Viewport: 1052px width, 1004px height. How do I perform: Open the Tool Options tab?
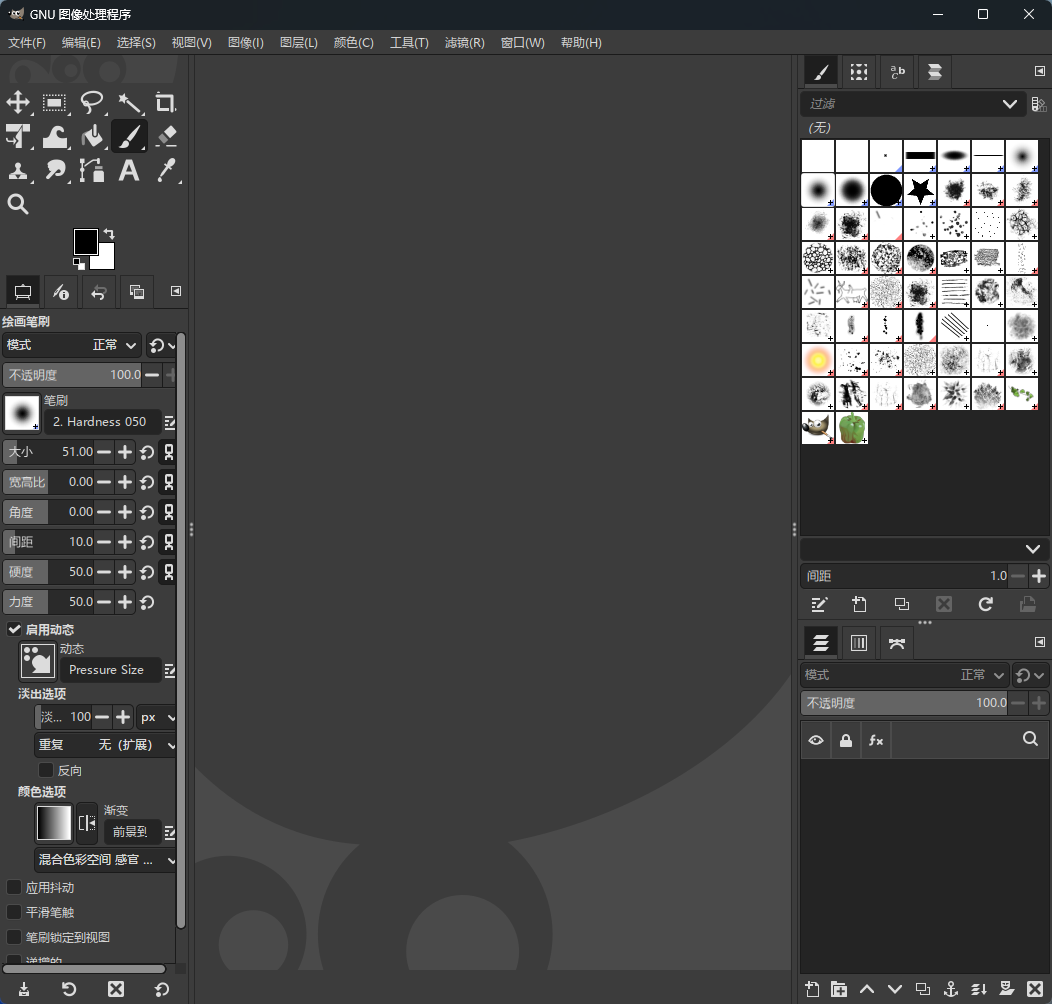[23, 292]
